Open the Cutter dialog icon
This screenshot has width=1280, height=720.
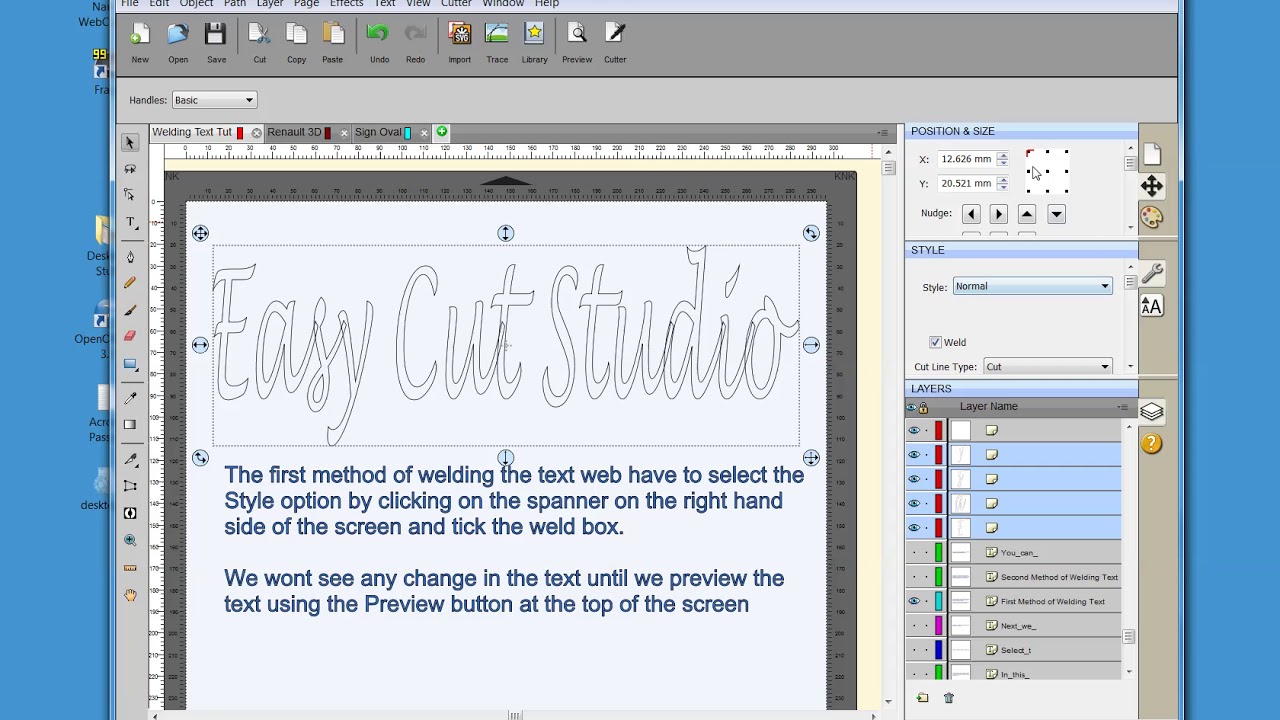tap(615, 43)
